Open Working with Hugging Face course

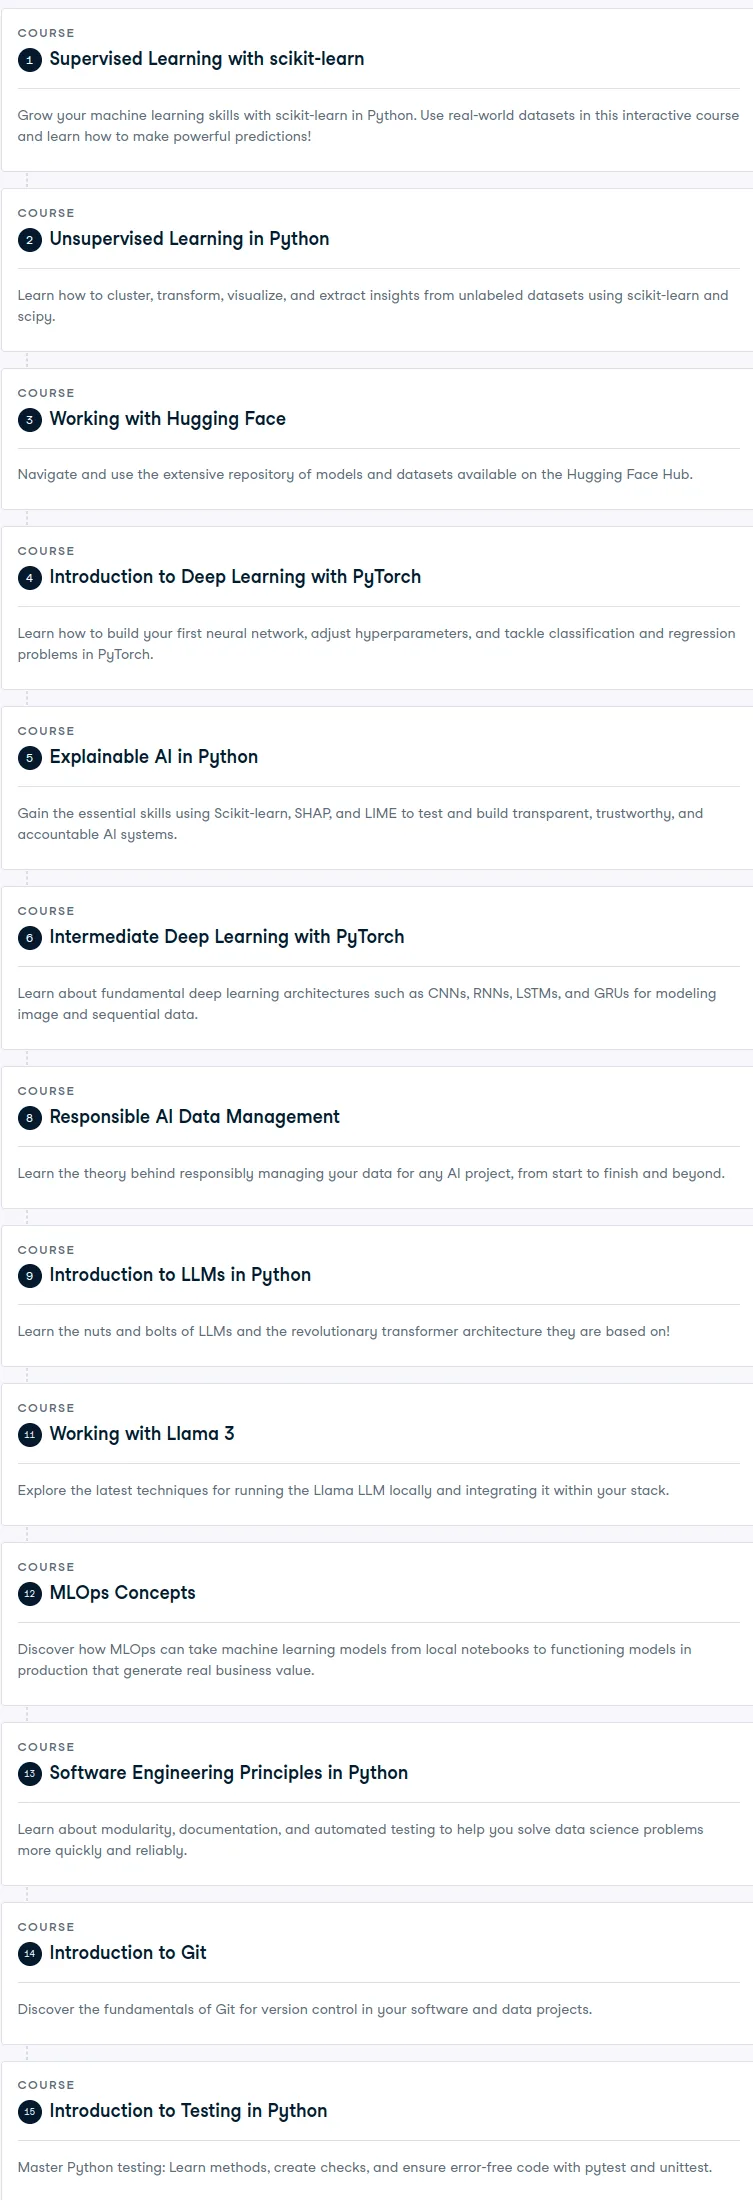point(168,419)
